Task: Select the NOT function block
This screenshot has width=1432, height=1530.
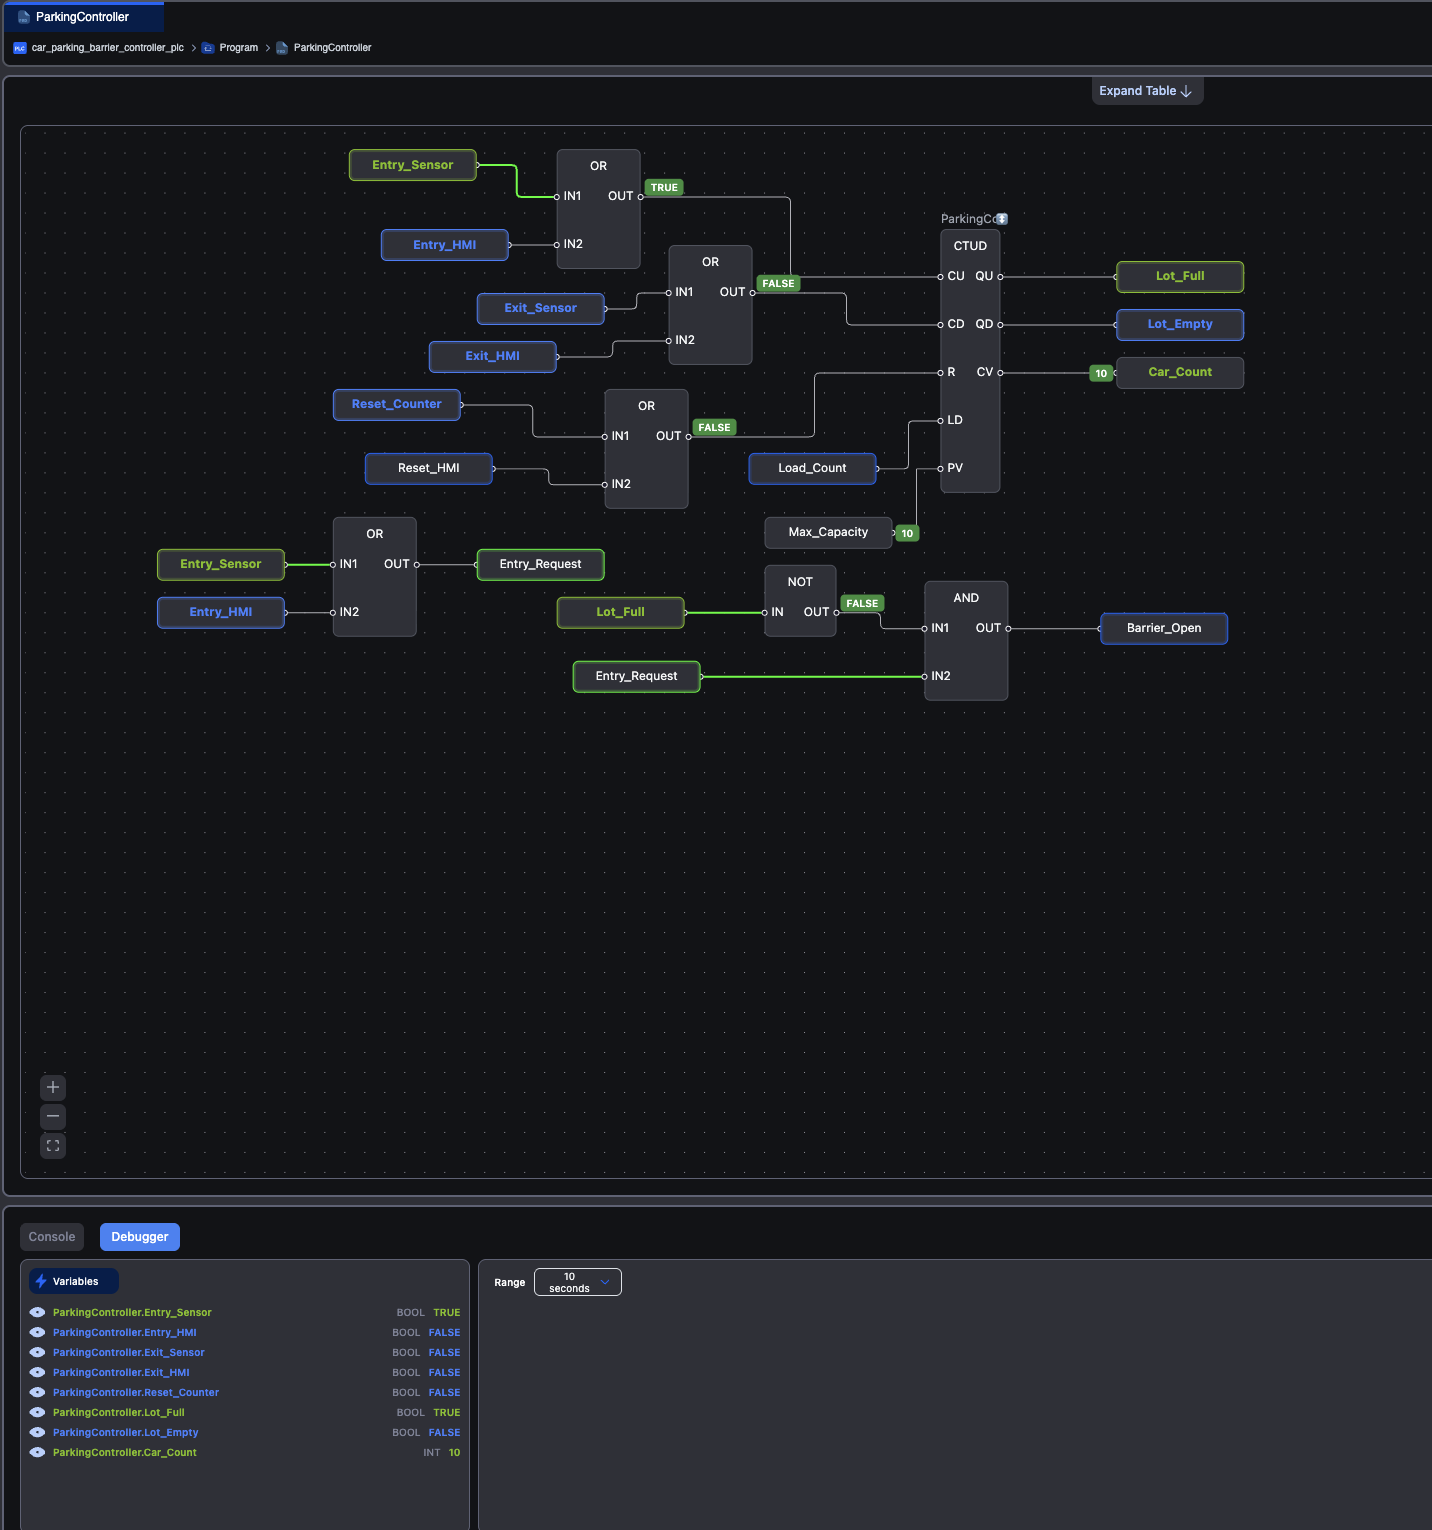Action: (800, 600)
